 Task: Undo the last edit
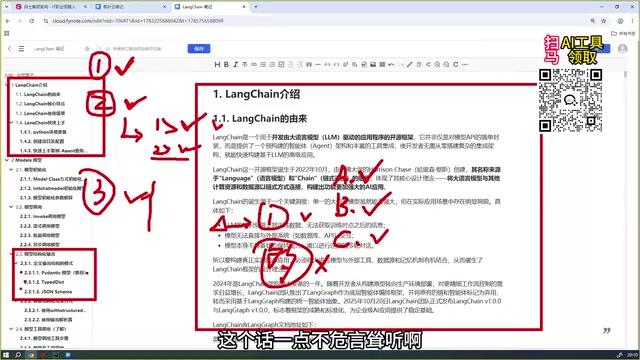pyautogui.click(x=391, y=64)
